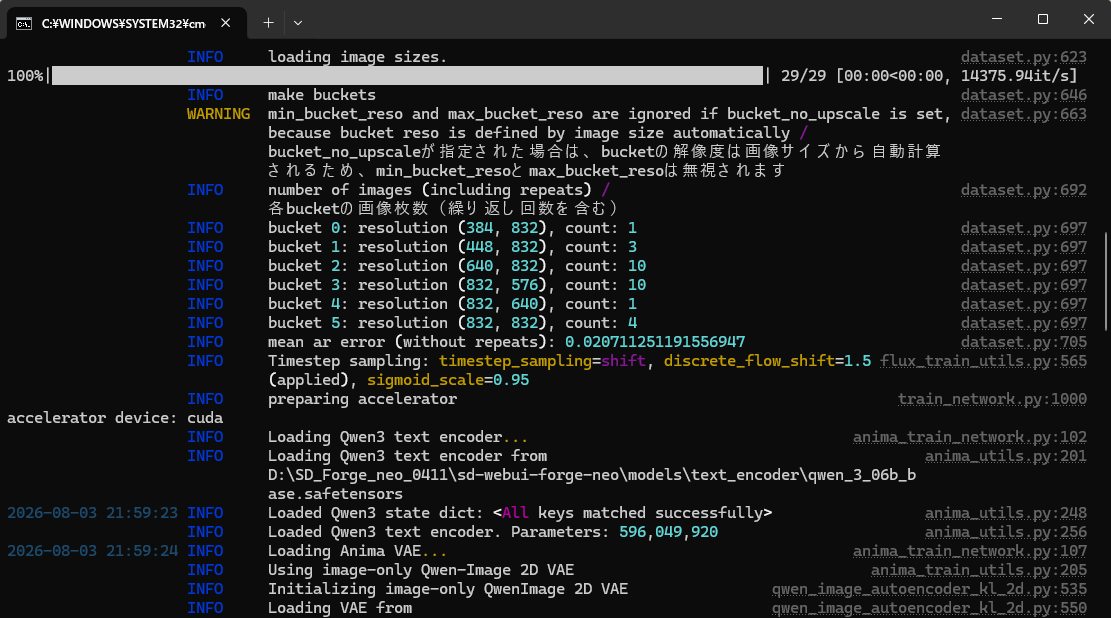Viewport: 1111px width, 618px height.
Task: Click the min_bucket_reso warning message first line
Action: click(x=609, y=114)
